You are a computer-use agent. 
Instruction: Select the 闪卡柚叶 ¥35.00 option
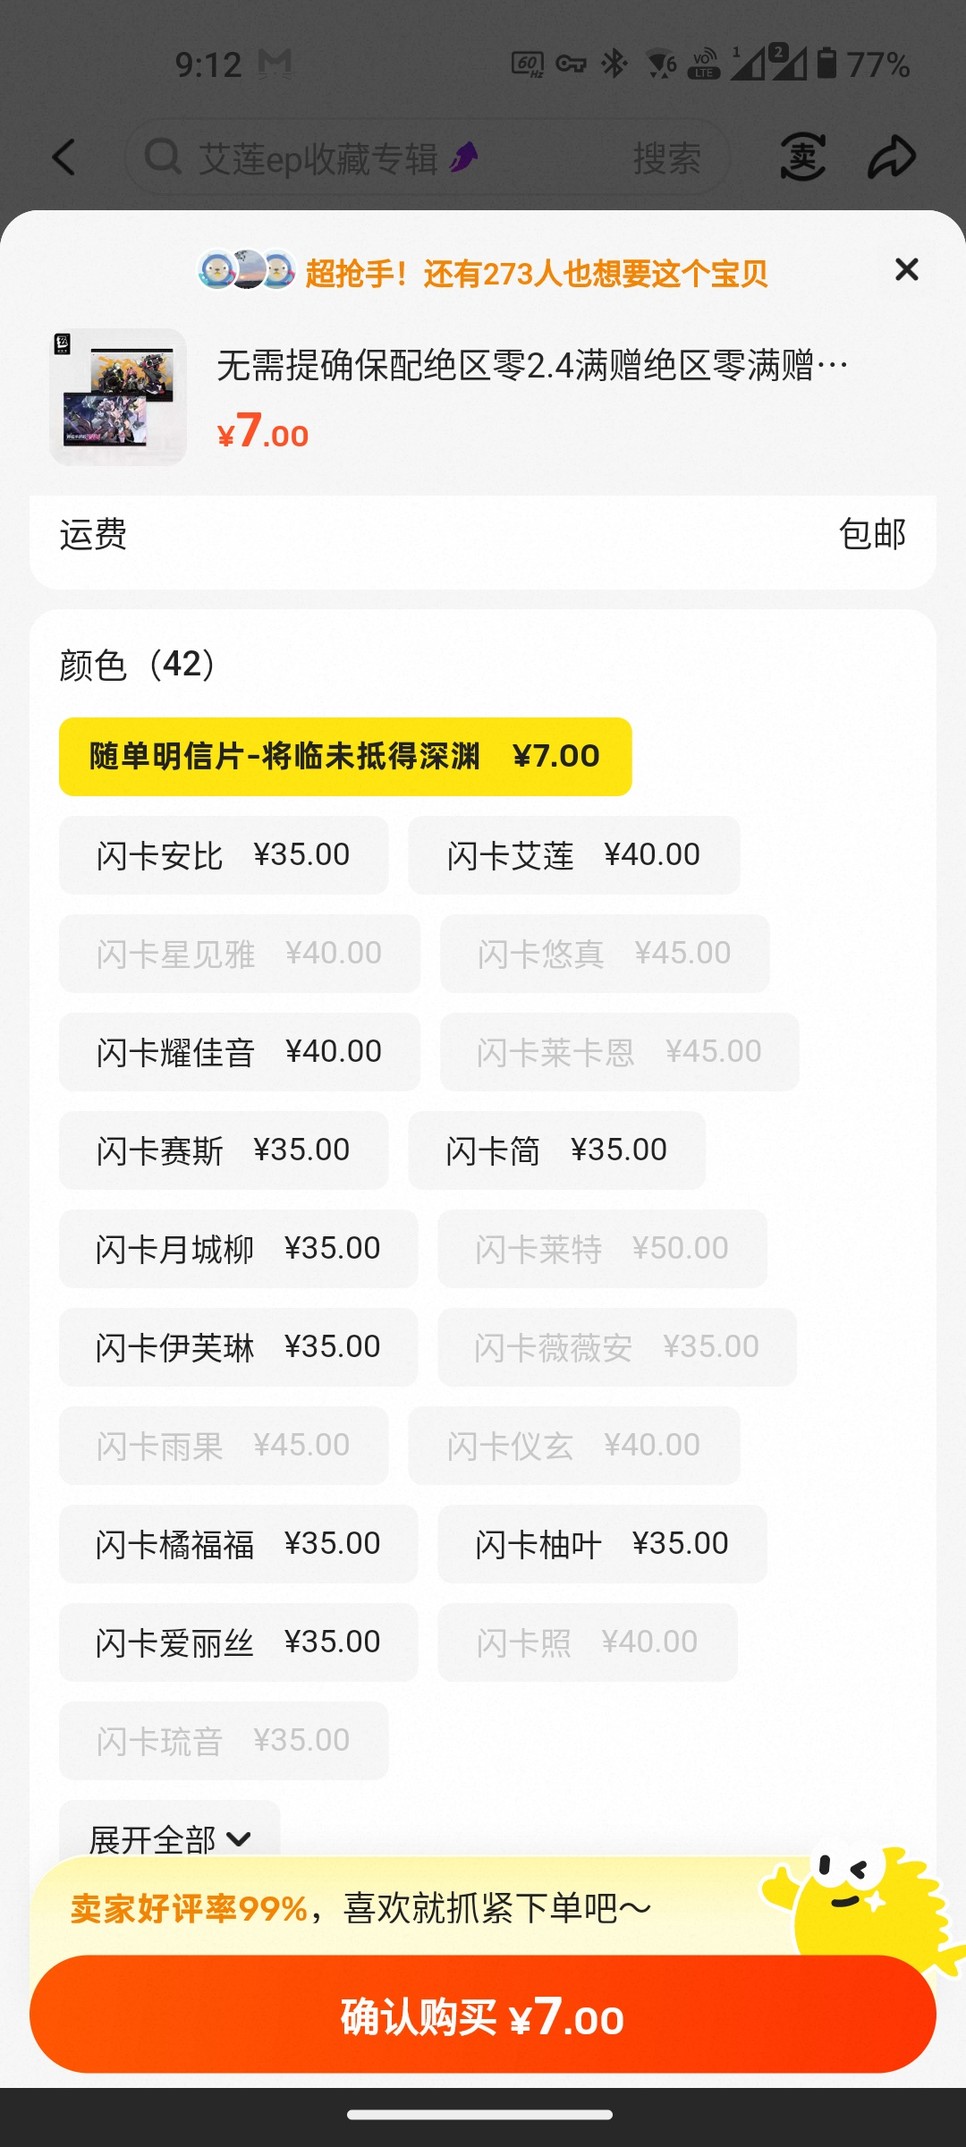(x=601, y=1544)
